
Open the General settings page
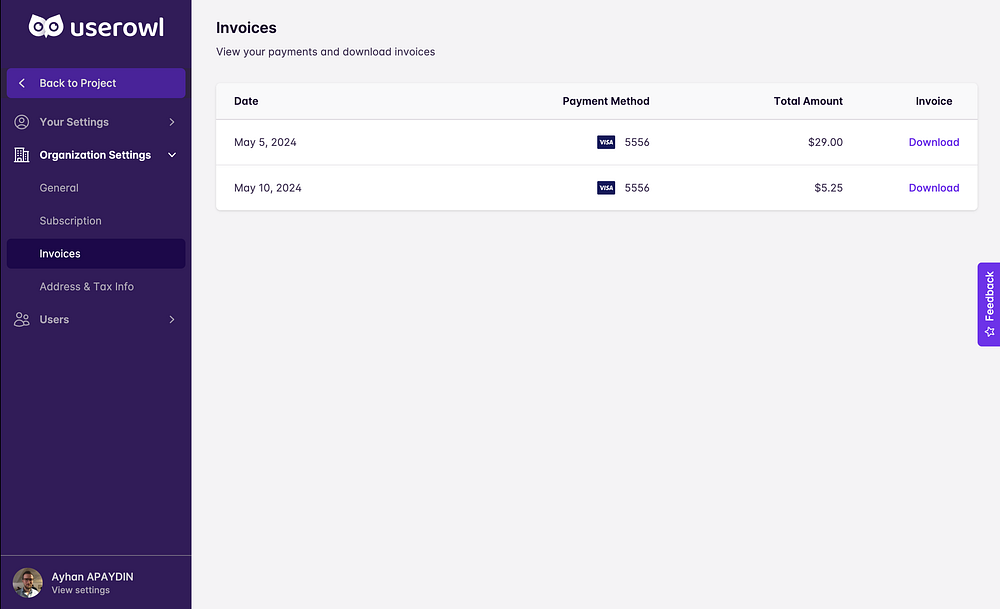point(59,188)
